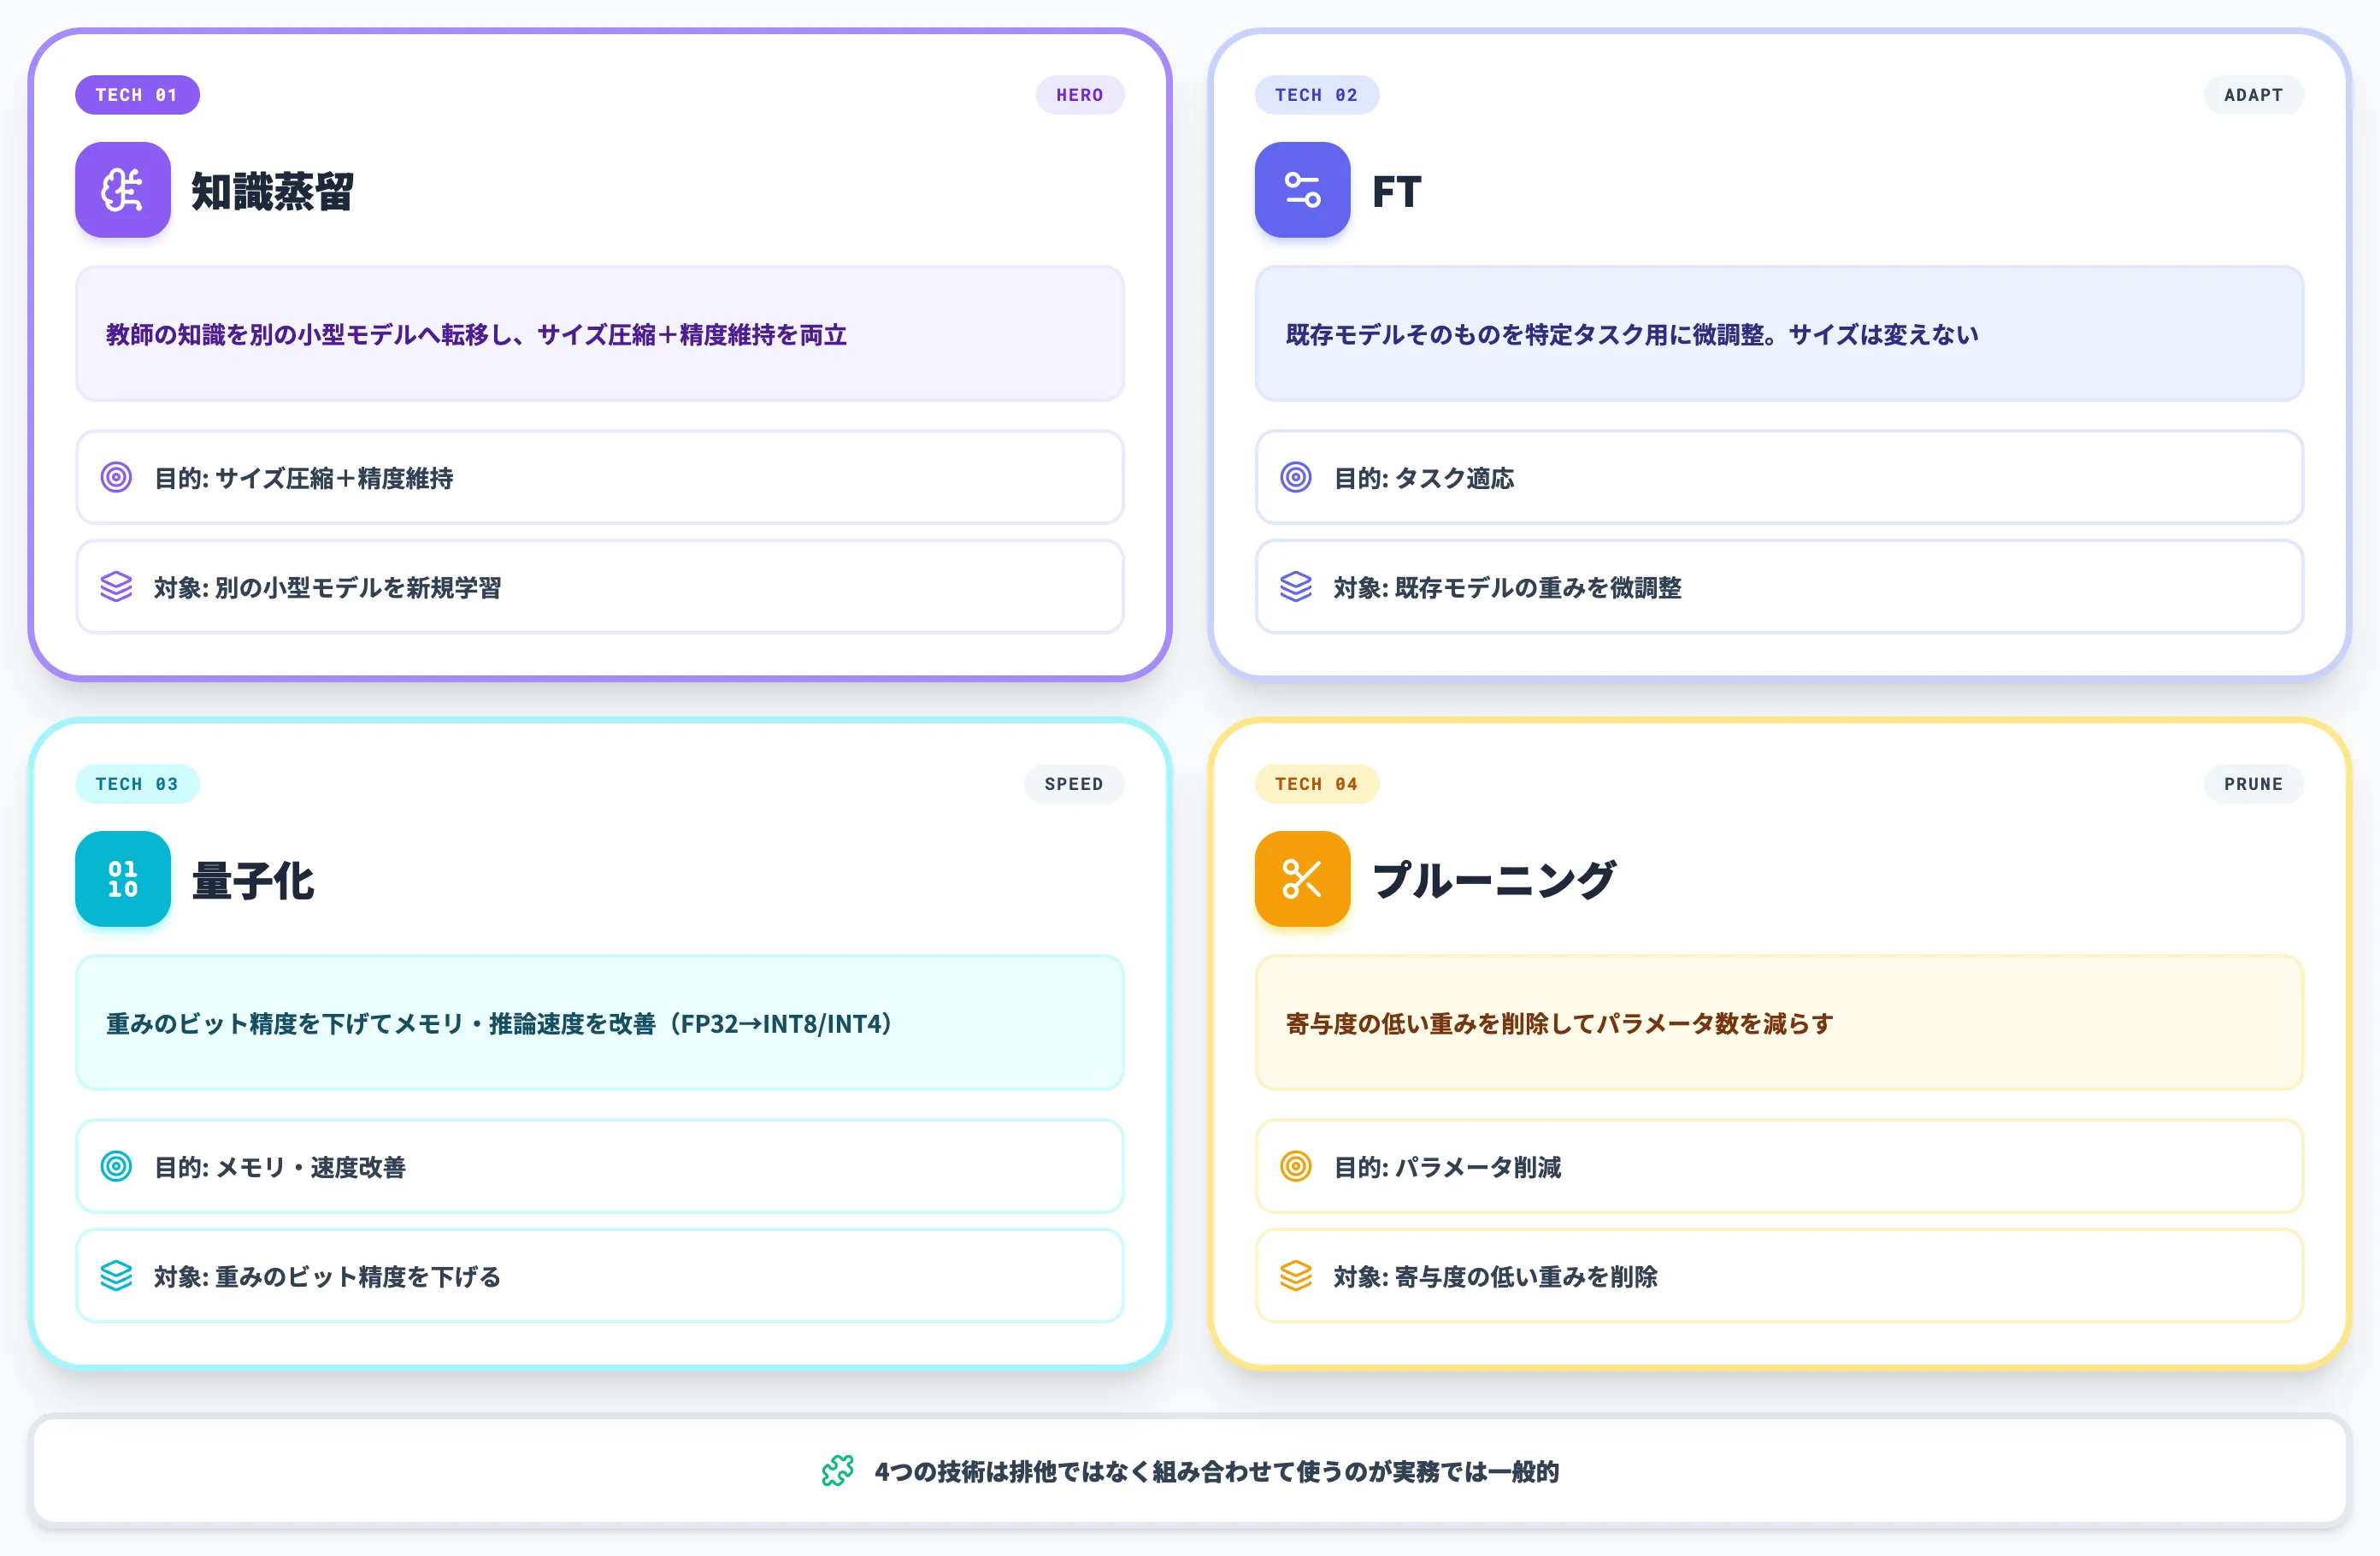Click the SPEED tag
This screenshot has height=1556, width=2380.
click(x=1074, y=784)
